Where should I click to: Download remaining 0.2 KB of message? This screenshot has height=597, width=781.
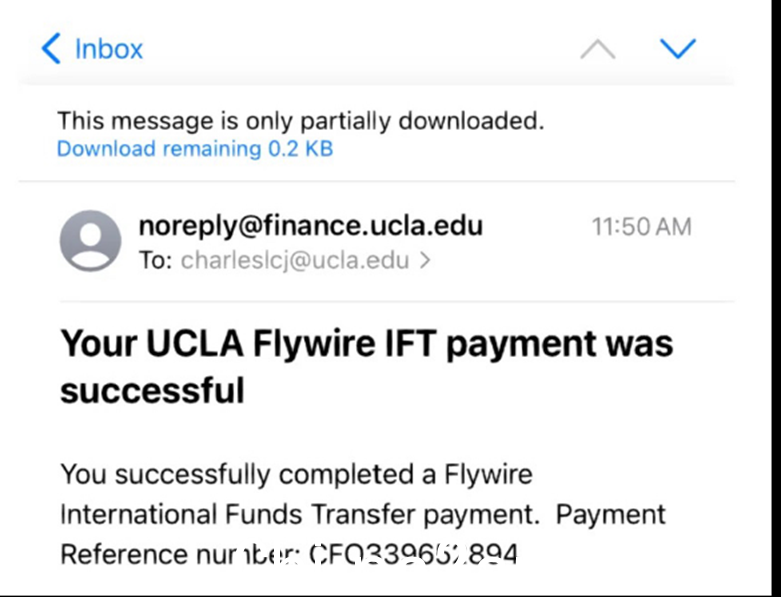pos(195,149)
